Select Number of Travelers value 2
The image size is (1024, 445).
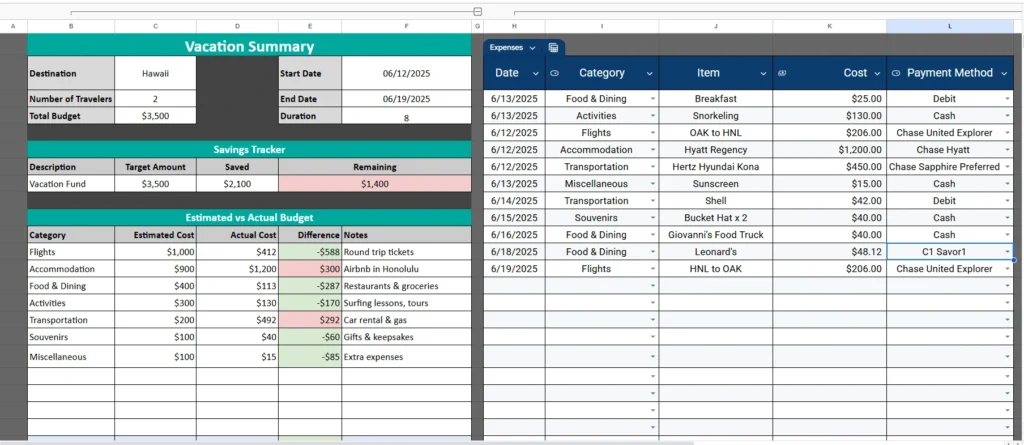click(x=155, y=99)
